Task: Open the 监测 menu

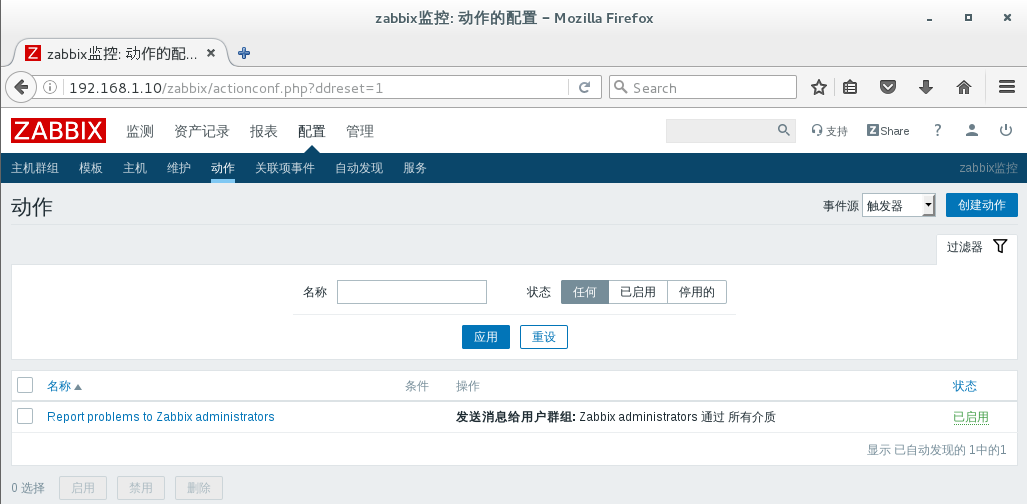Action: pos(140,131)
